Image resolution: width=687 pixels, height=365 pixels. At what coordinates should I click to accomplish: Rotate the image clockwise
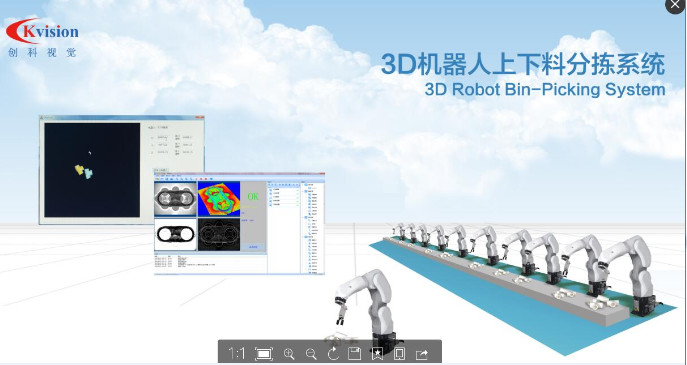[333, 353]
